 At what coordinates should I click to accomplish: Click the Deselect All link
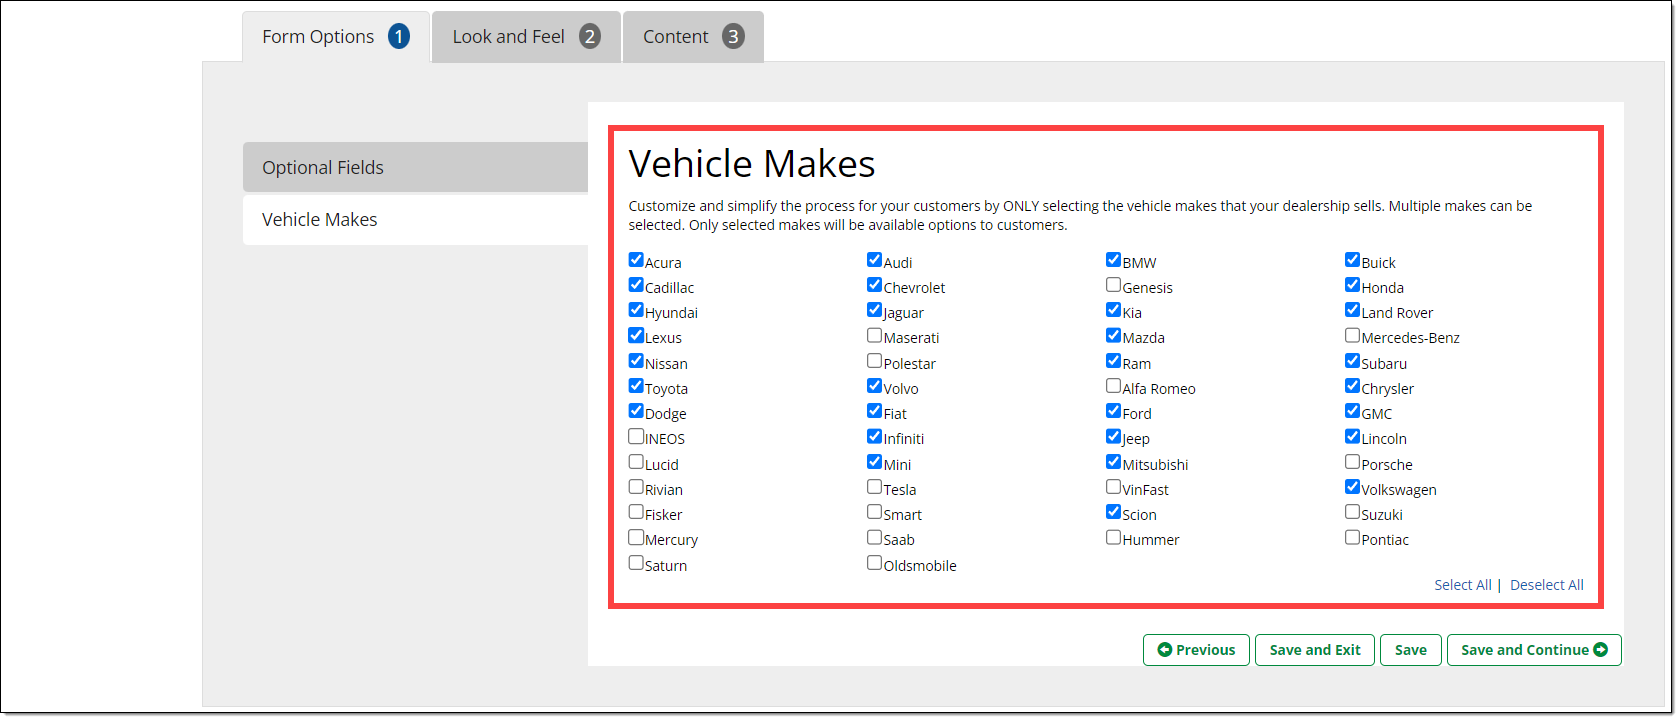point(1546,585)
